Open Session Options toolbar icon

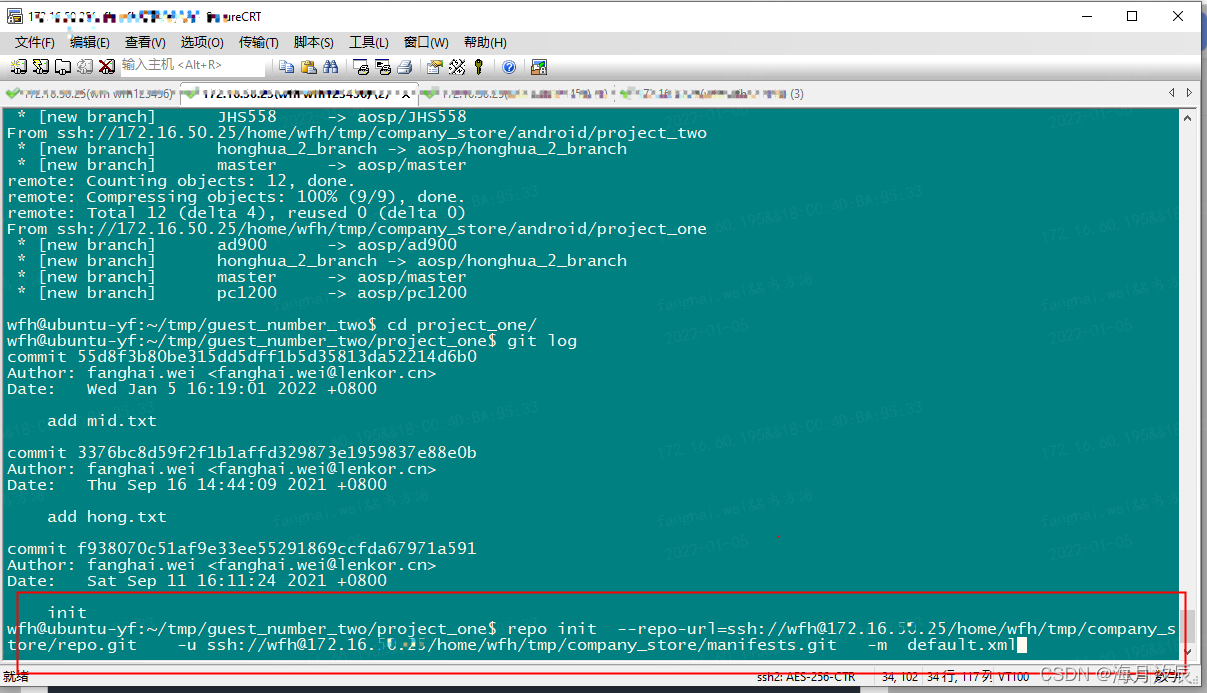tap(435, 67)
